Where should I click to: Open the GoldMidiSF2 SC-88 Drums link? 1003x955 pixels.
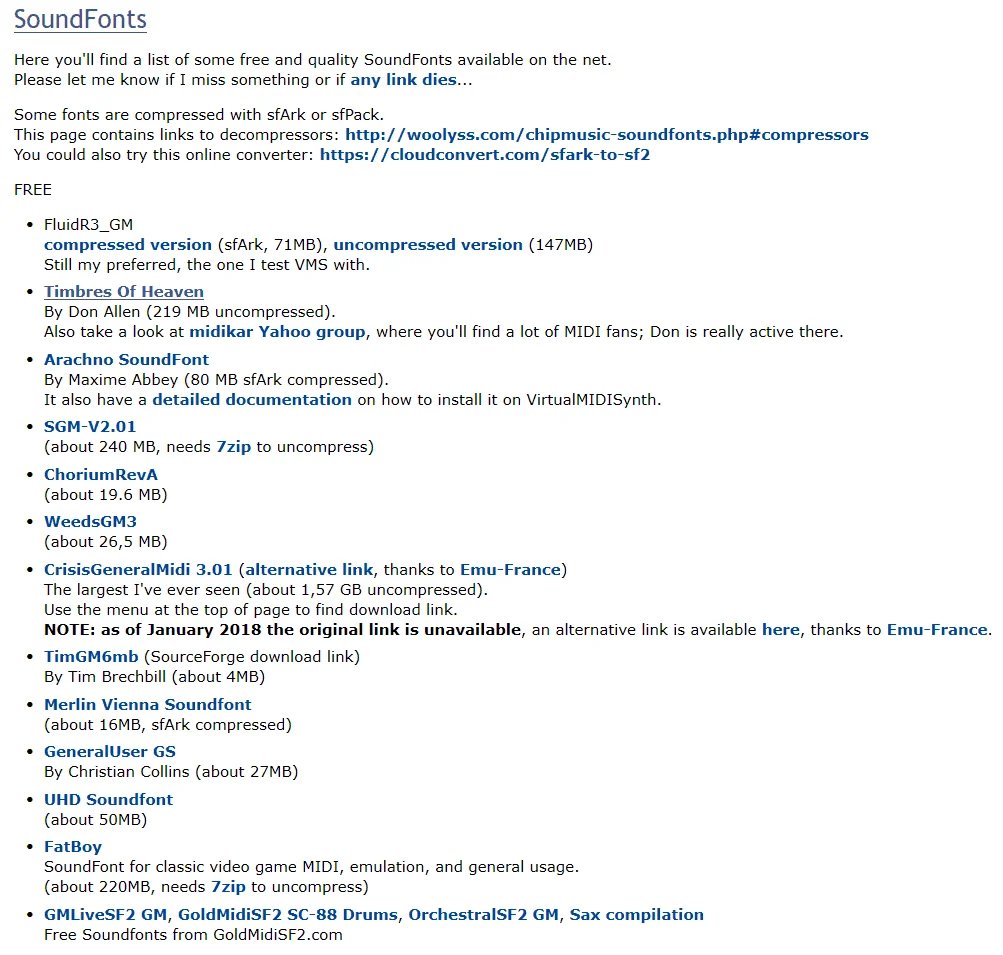tap(288, 915)
